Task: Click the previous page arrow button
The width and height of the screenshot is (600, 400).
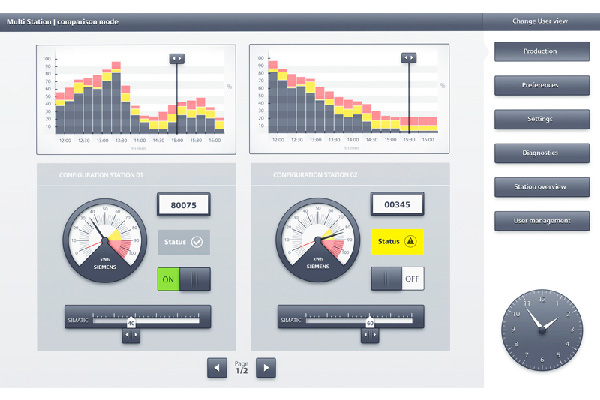Action: point(217,368)
